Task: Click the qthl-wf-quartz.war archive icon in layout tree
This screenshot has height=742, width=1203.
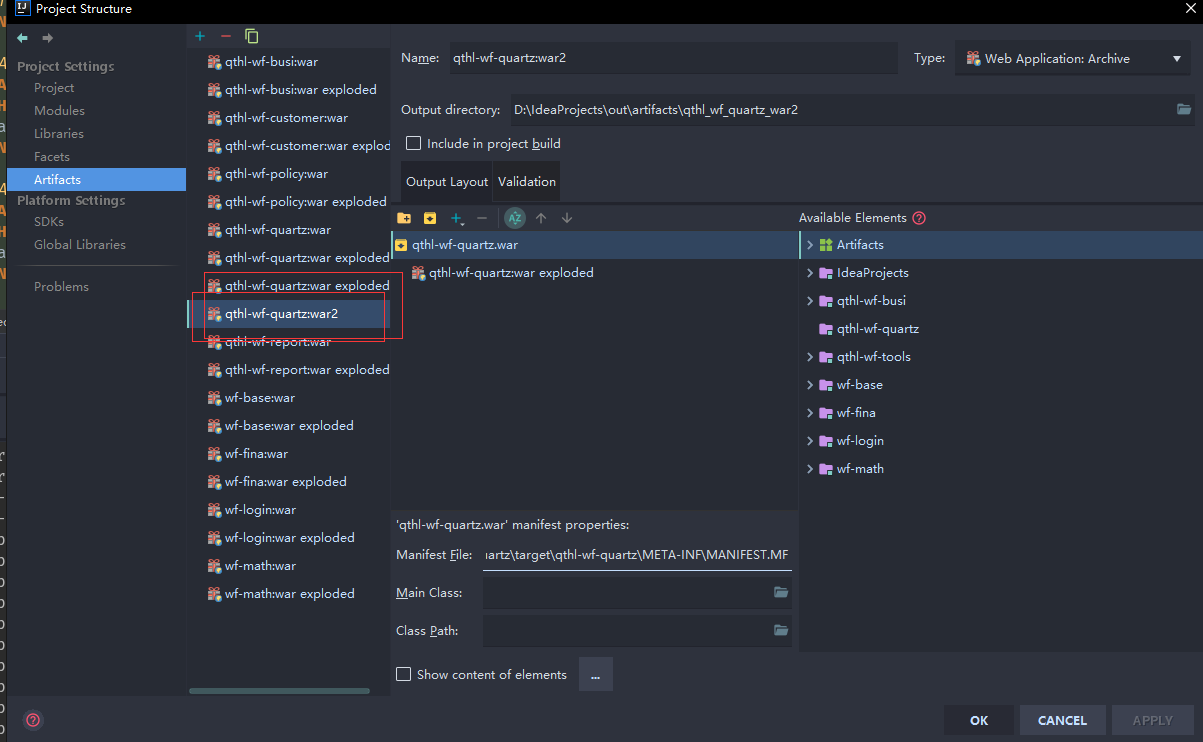Action: pos(401,245)
